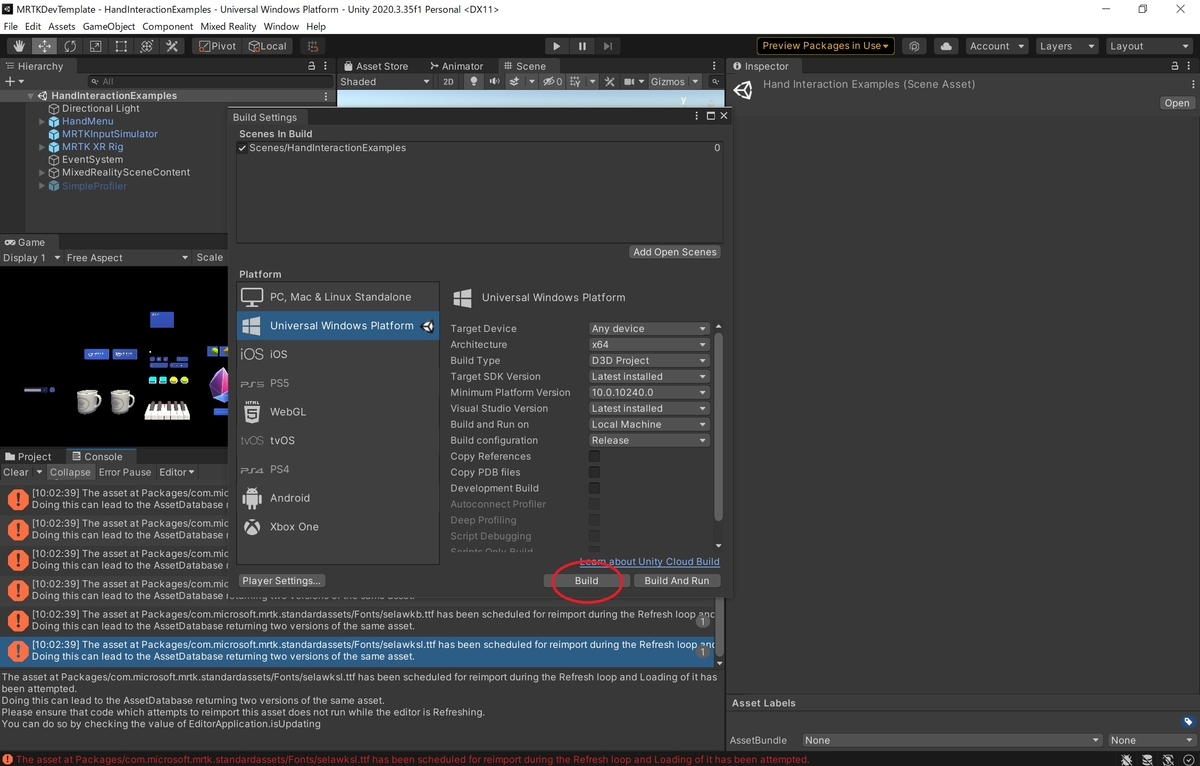Open the Assets menu
Image resolution: width=1200 pixels, height=766 pixels.
click(x=61, y=26)
